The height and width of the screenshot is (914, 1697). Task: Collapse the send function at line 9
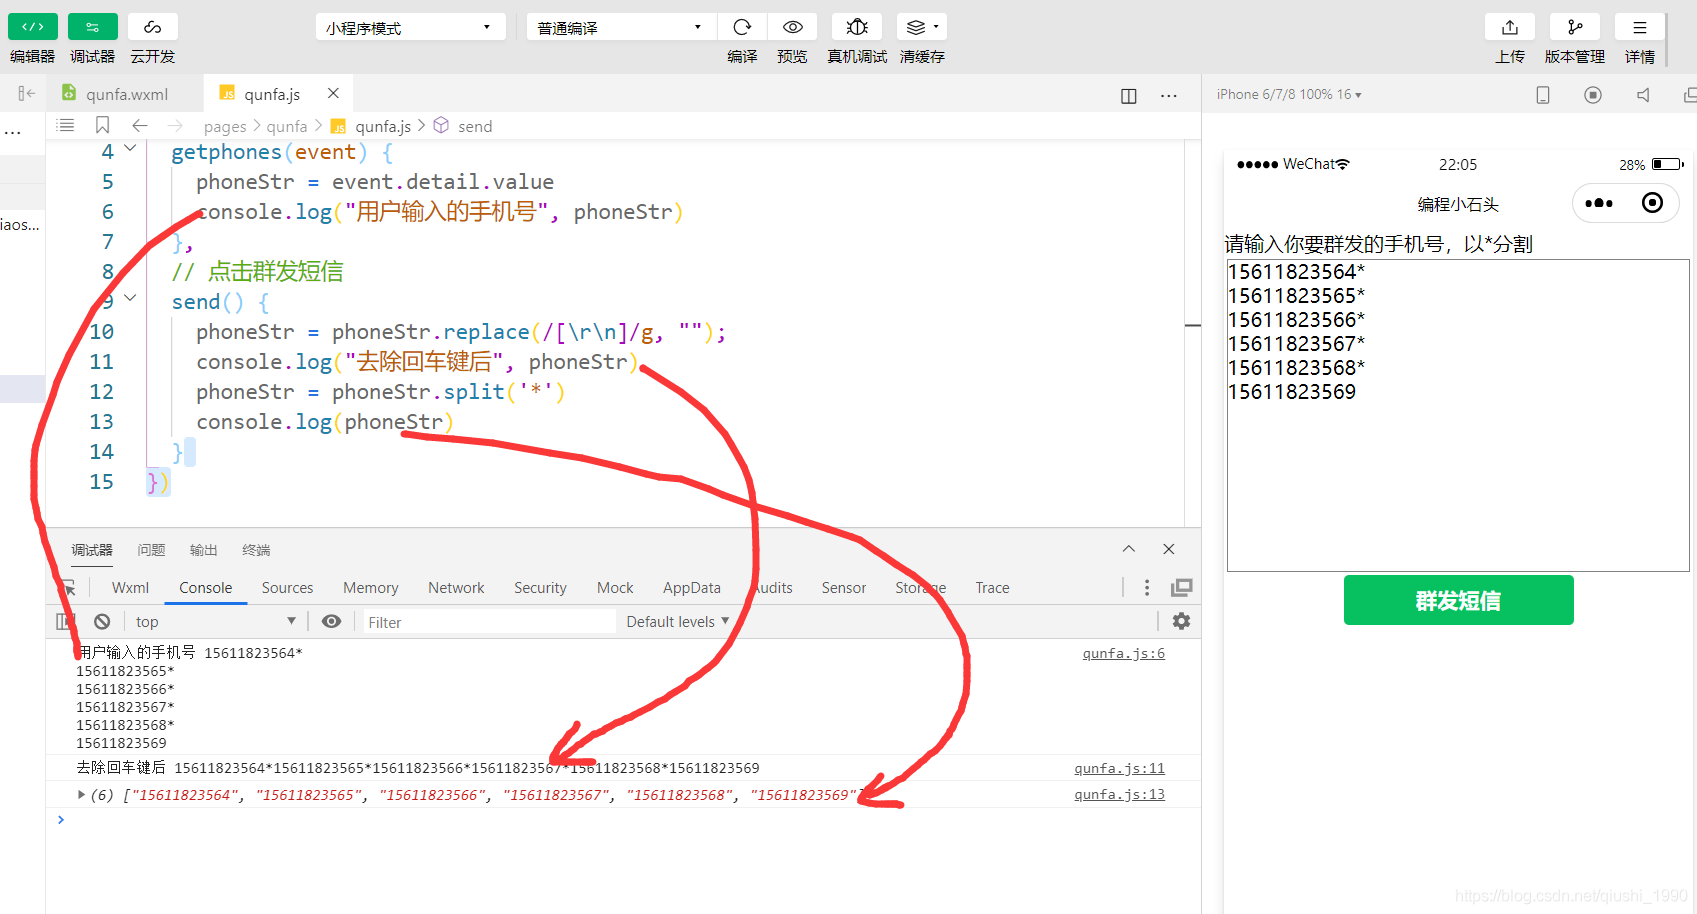pos(130,298)
